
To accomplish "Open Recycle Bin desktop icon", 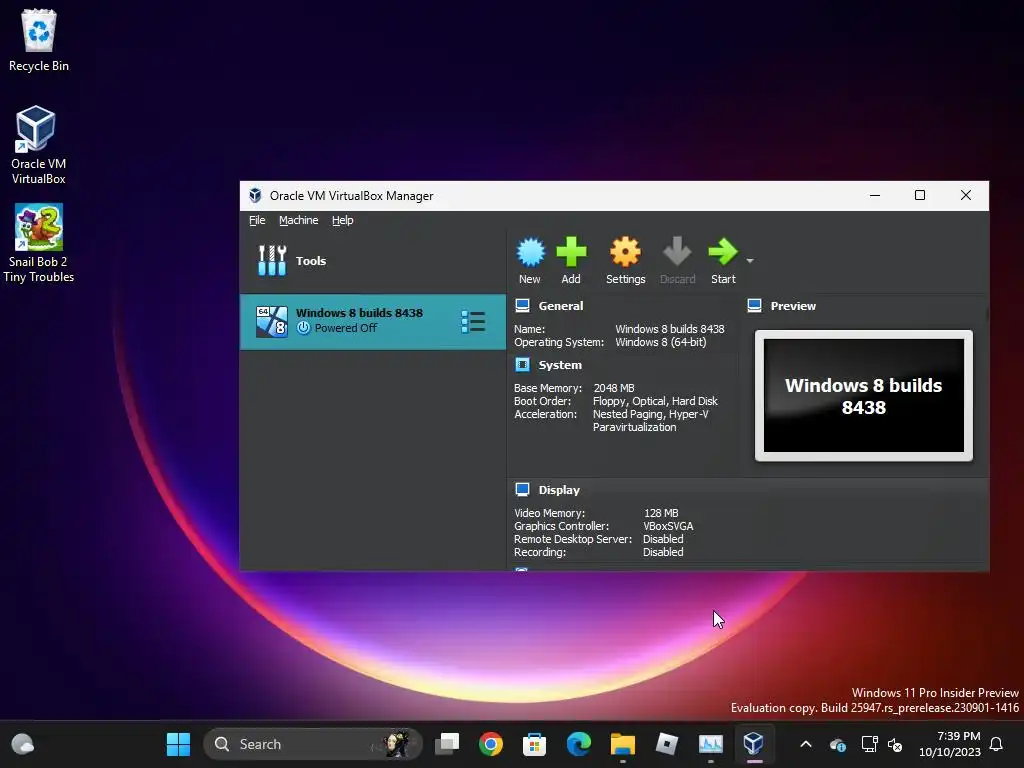I will click(x=39, y=40).
